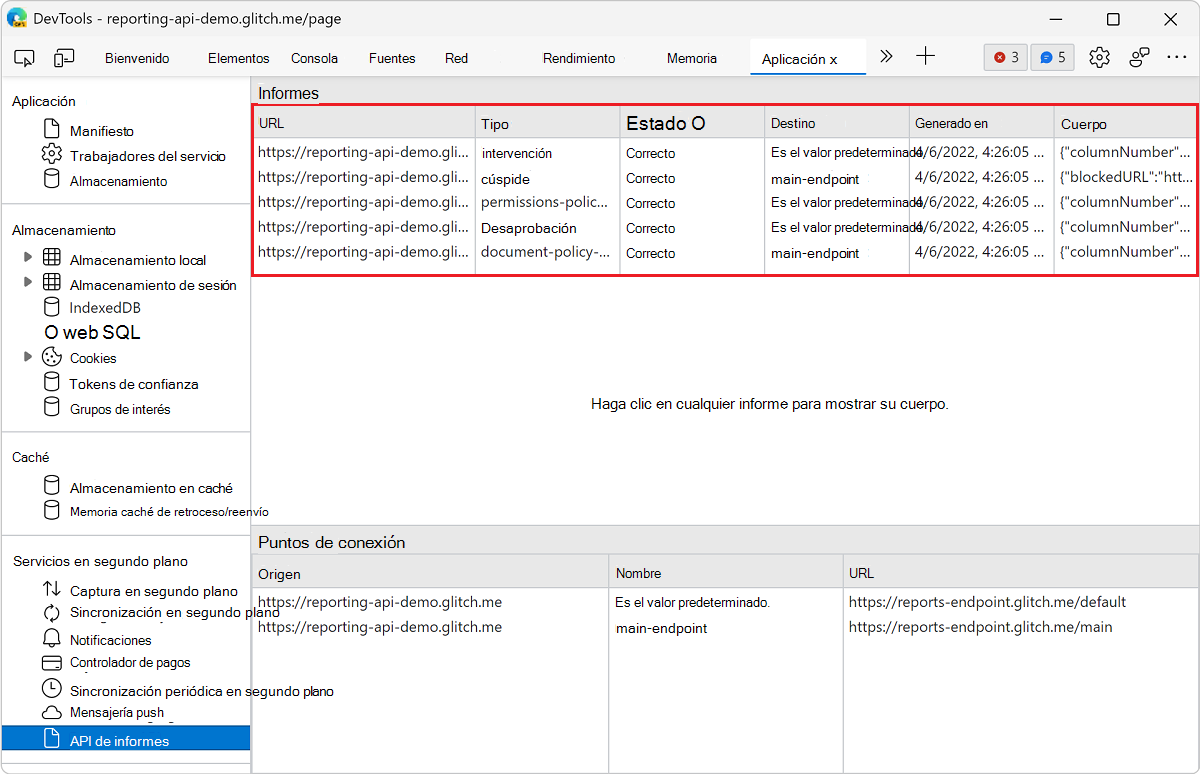Toggle the device emulation toolbar
The height and width of the screenshot is (774, 1200).
tap(64, 57)
